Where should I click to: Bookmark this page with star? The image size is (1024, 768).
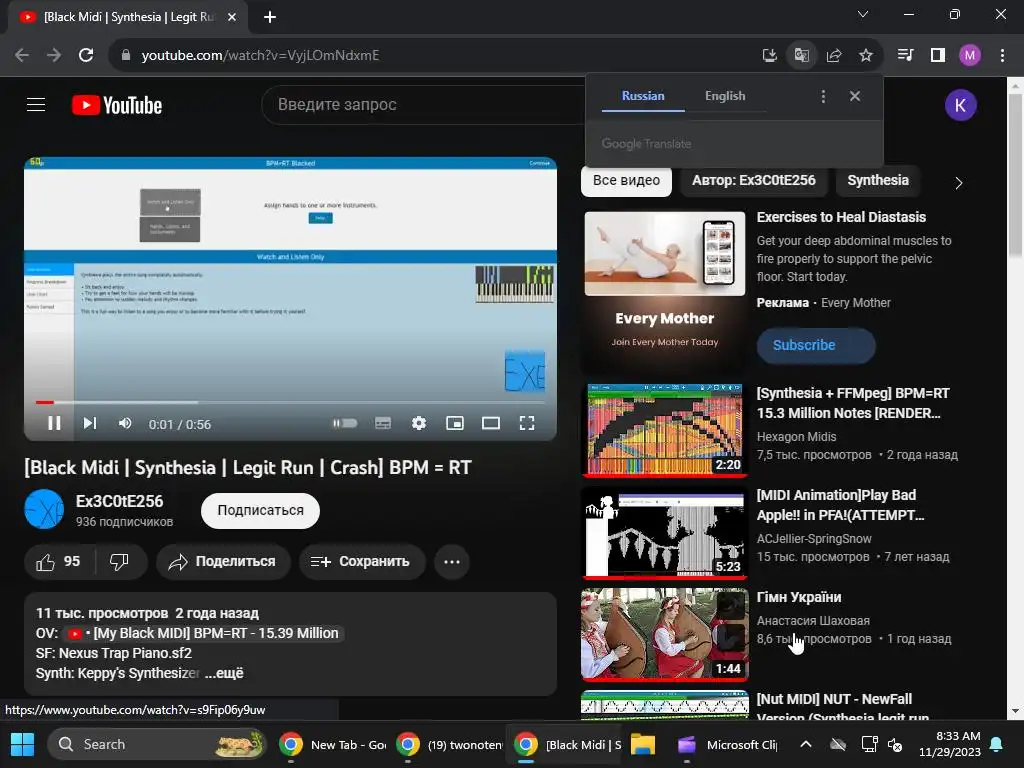tap(866, 56)
